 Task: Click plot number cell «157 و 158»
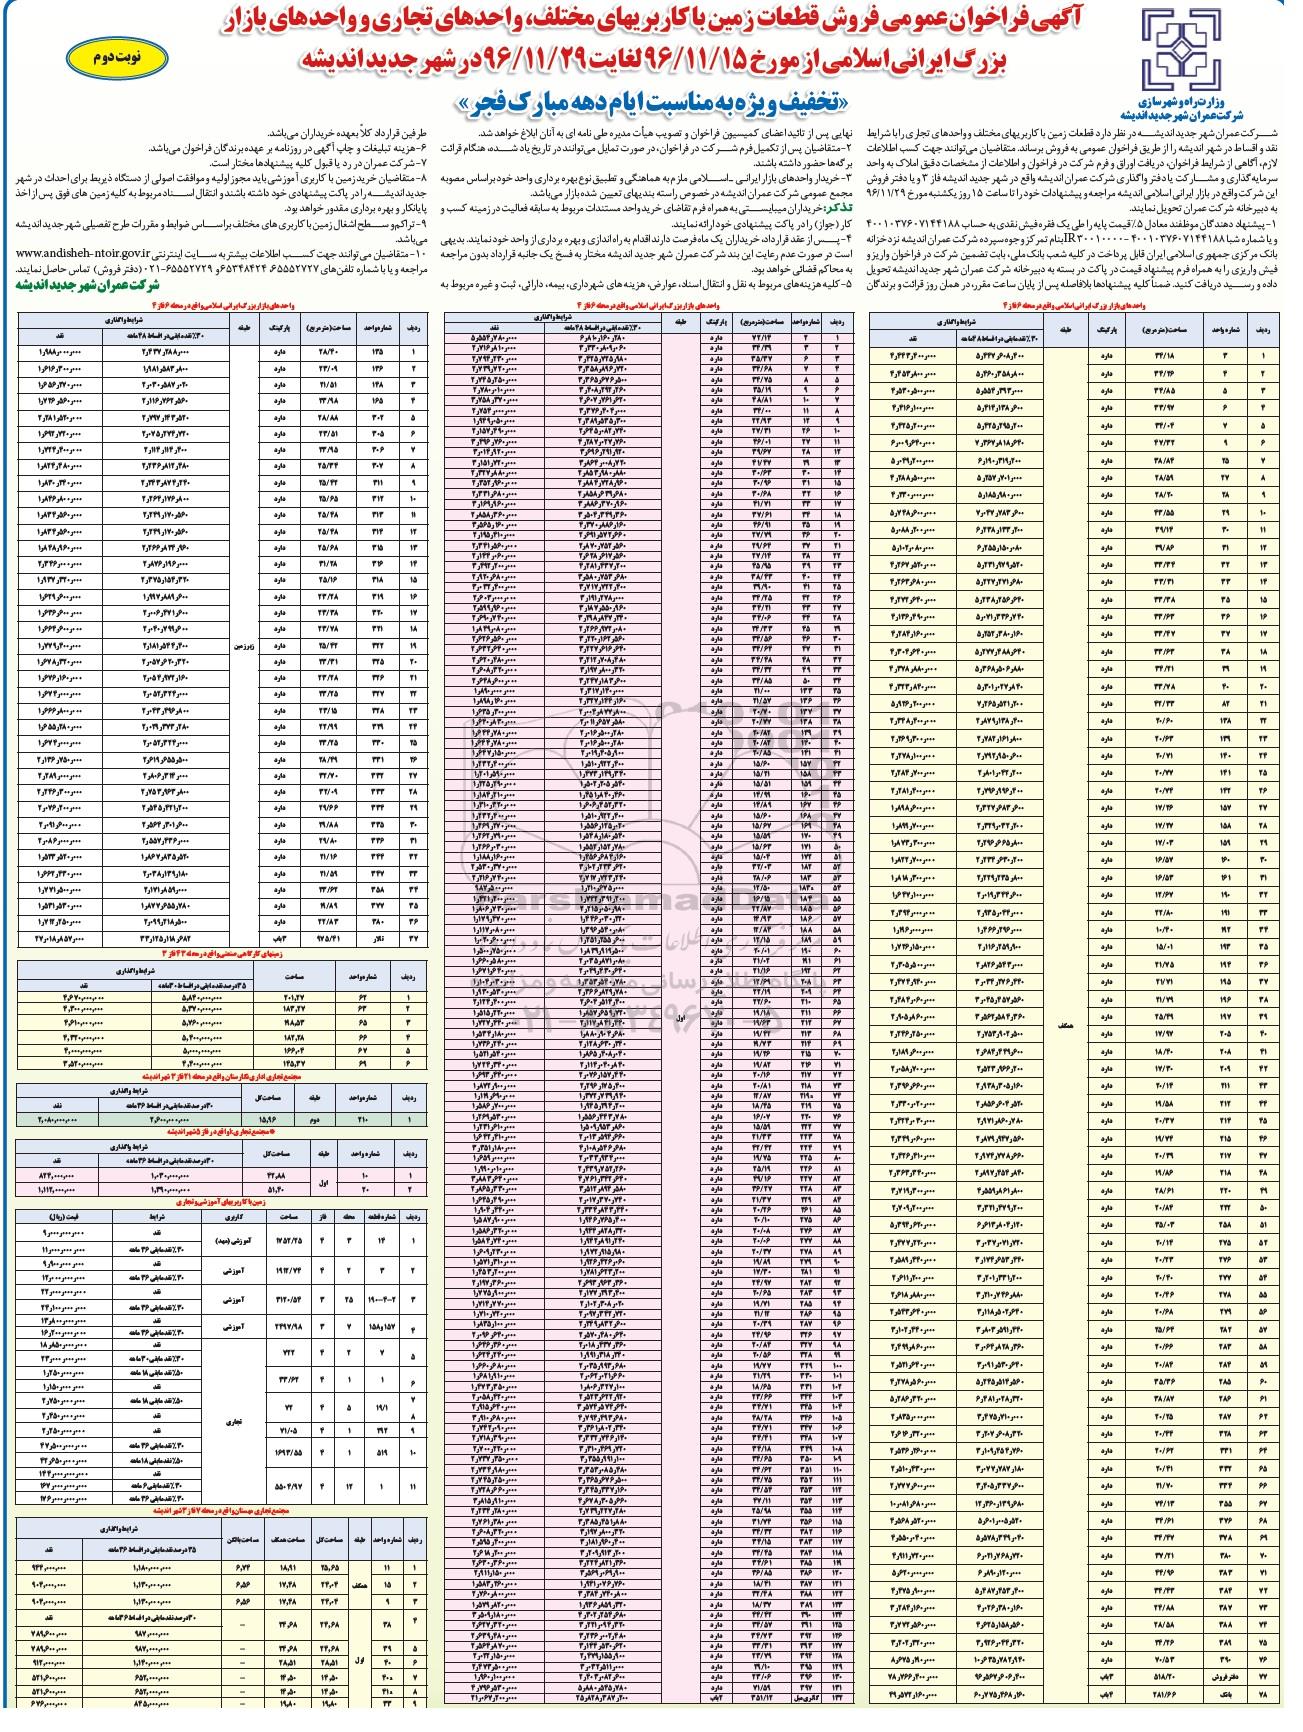tap(382, 1327)
